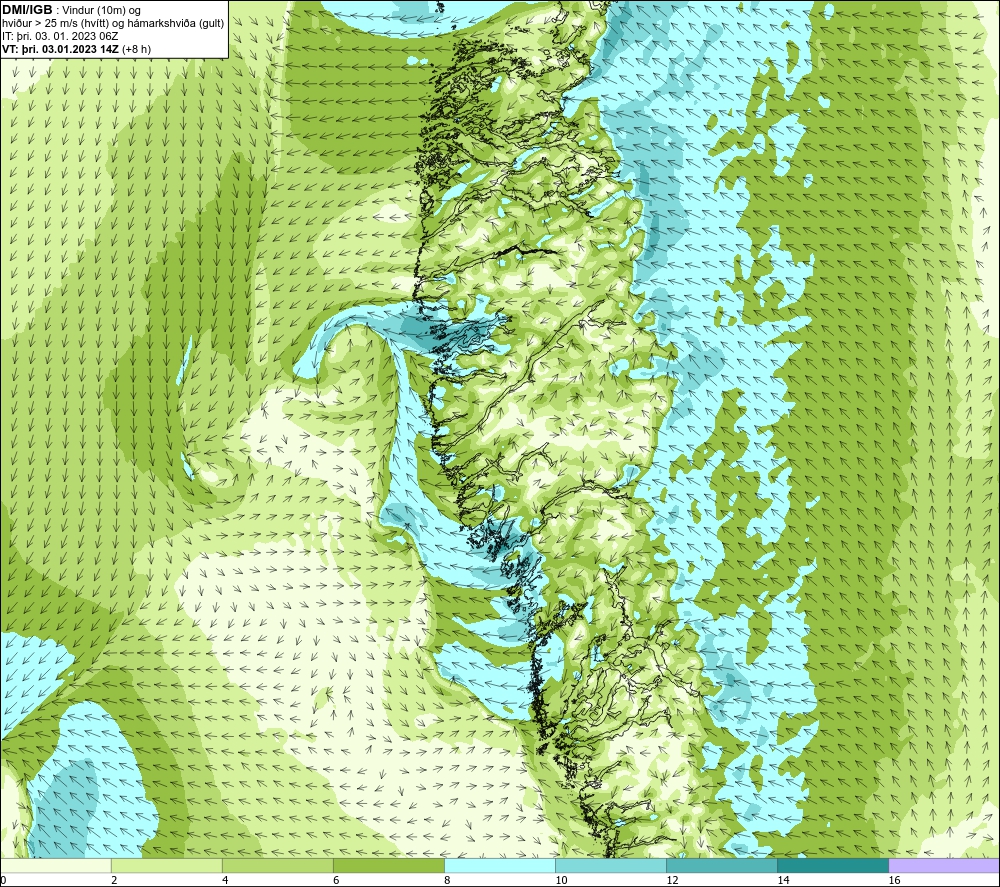Click the purple above-16 m/s legend swatch
The height and width of the screenshot is (887, 1000).
pos(944,865)
